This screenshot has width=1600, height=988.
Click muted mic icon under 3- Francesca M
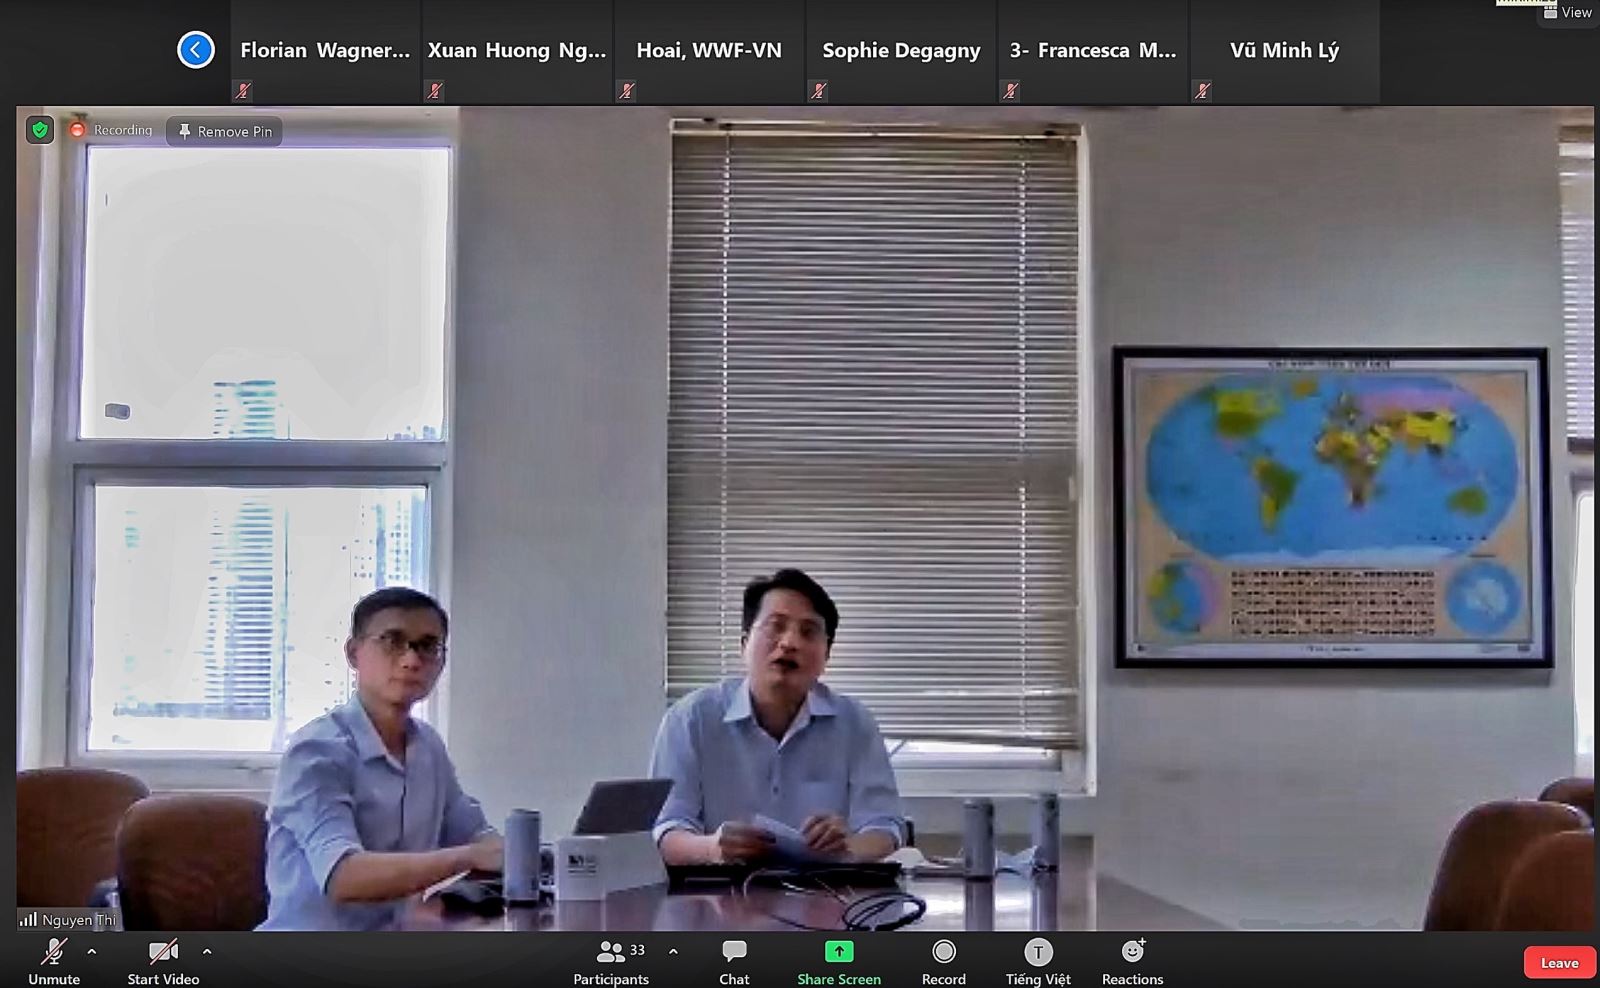(x=1011, y=91)
